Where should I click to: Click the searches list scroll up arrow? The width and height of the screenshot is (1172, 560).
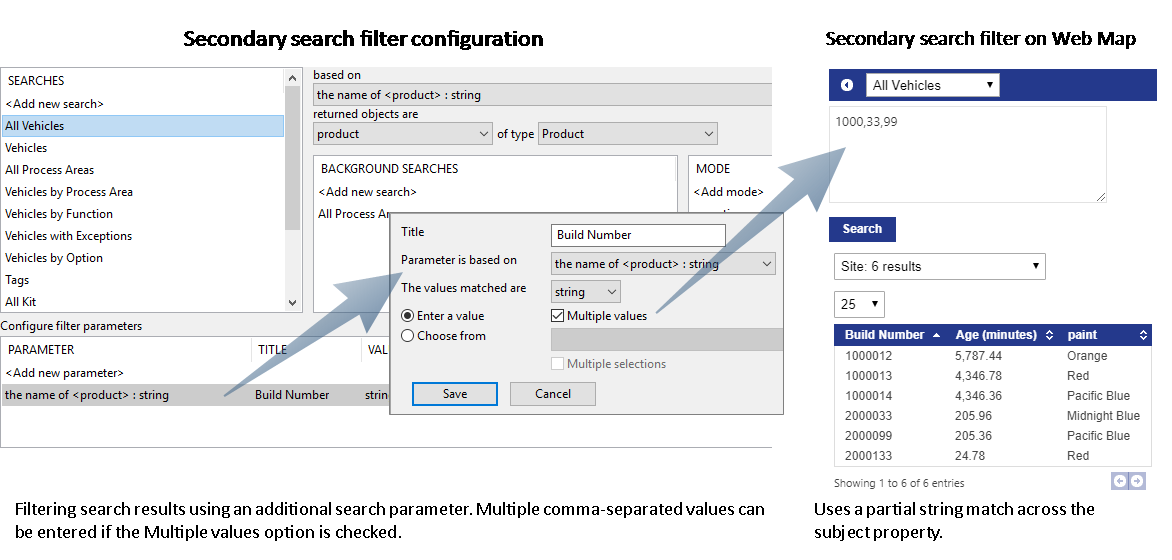click(x=292, y=78)
